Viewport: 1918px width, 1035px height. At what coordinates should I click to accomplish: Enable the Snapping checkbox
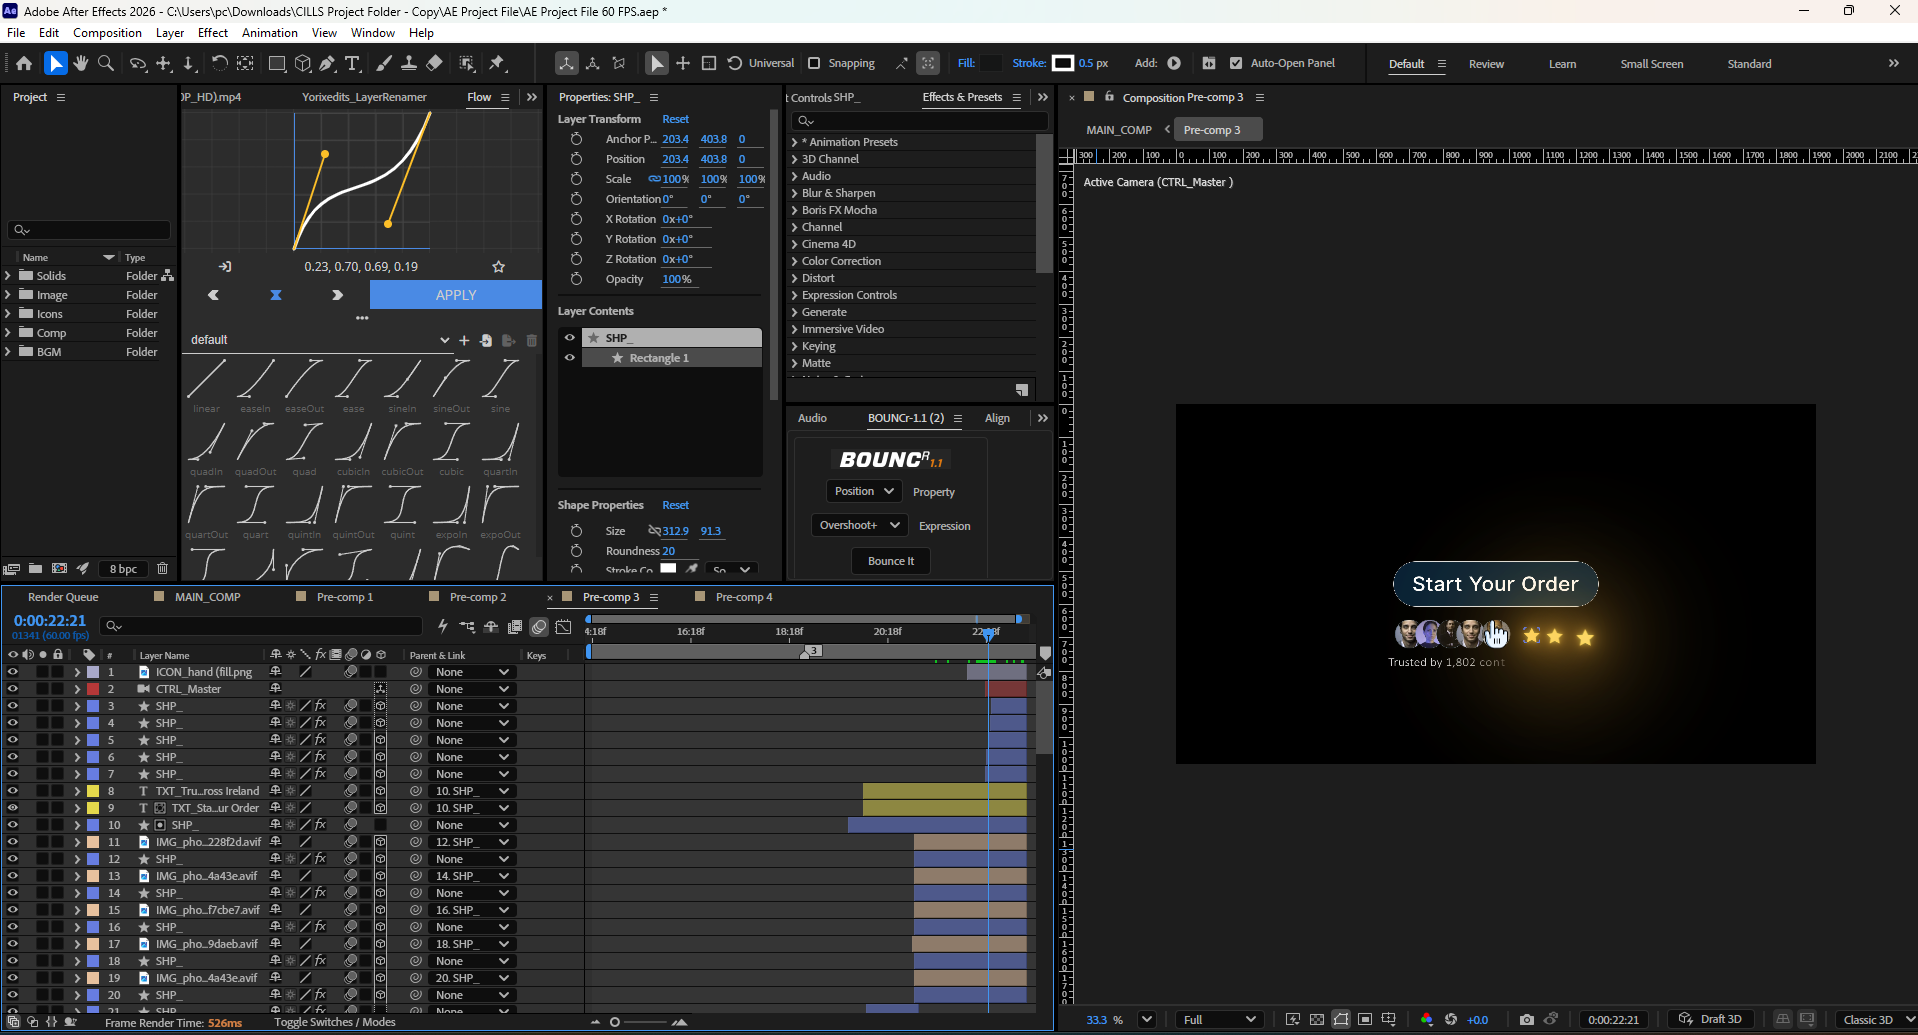814,63
